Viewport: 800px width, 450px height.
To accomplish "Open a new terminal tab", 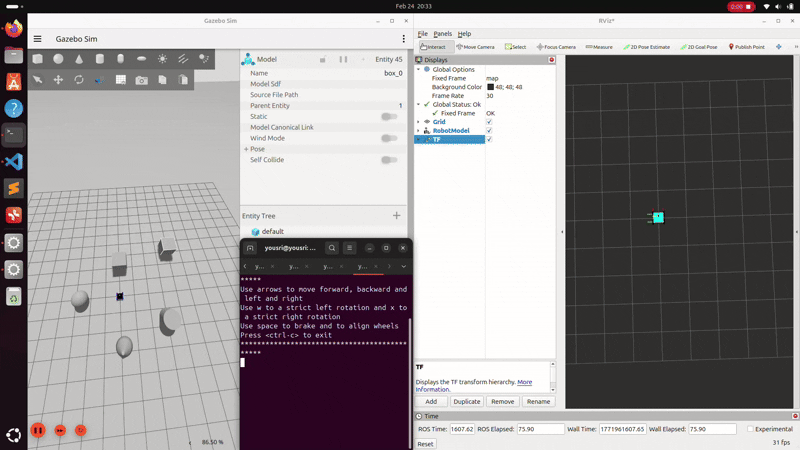I will pyautogui.click(x=250, y=248).
